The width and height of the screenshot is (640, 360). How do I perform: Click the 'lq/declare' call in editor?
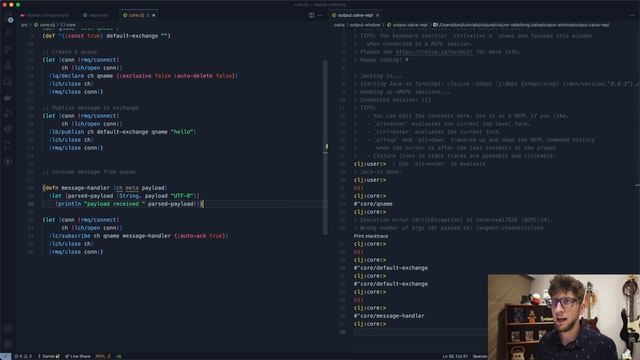(x=68, y=76)
